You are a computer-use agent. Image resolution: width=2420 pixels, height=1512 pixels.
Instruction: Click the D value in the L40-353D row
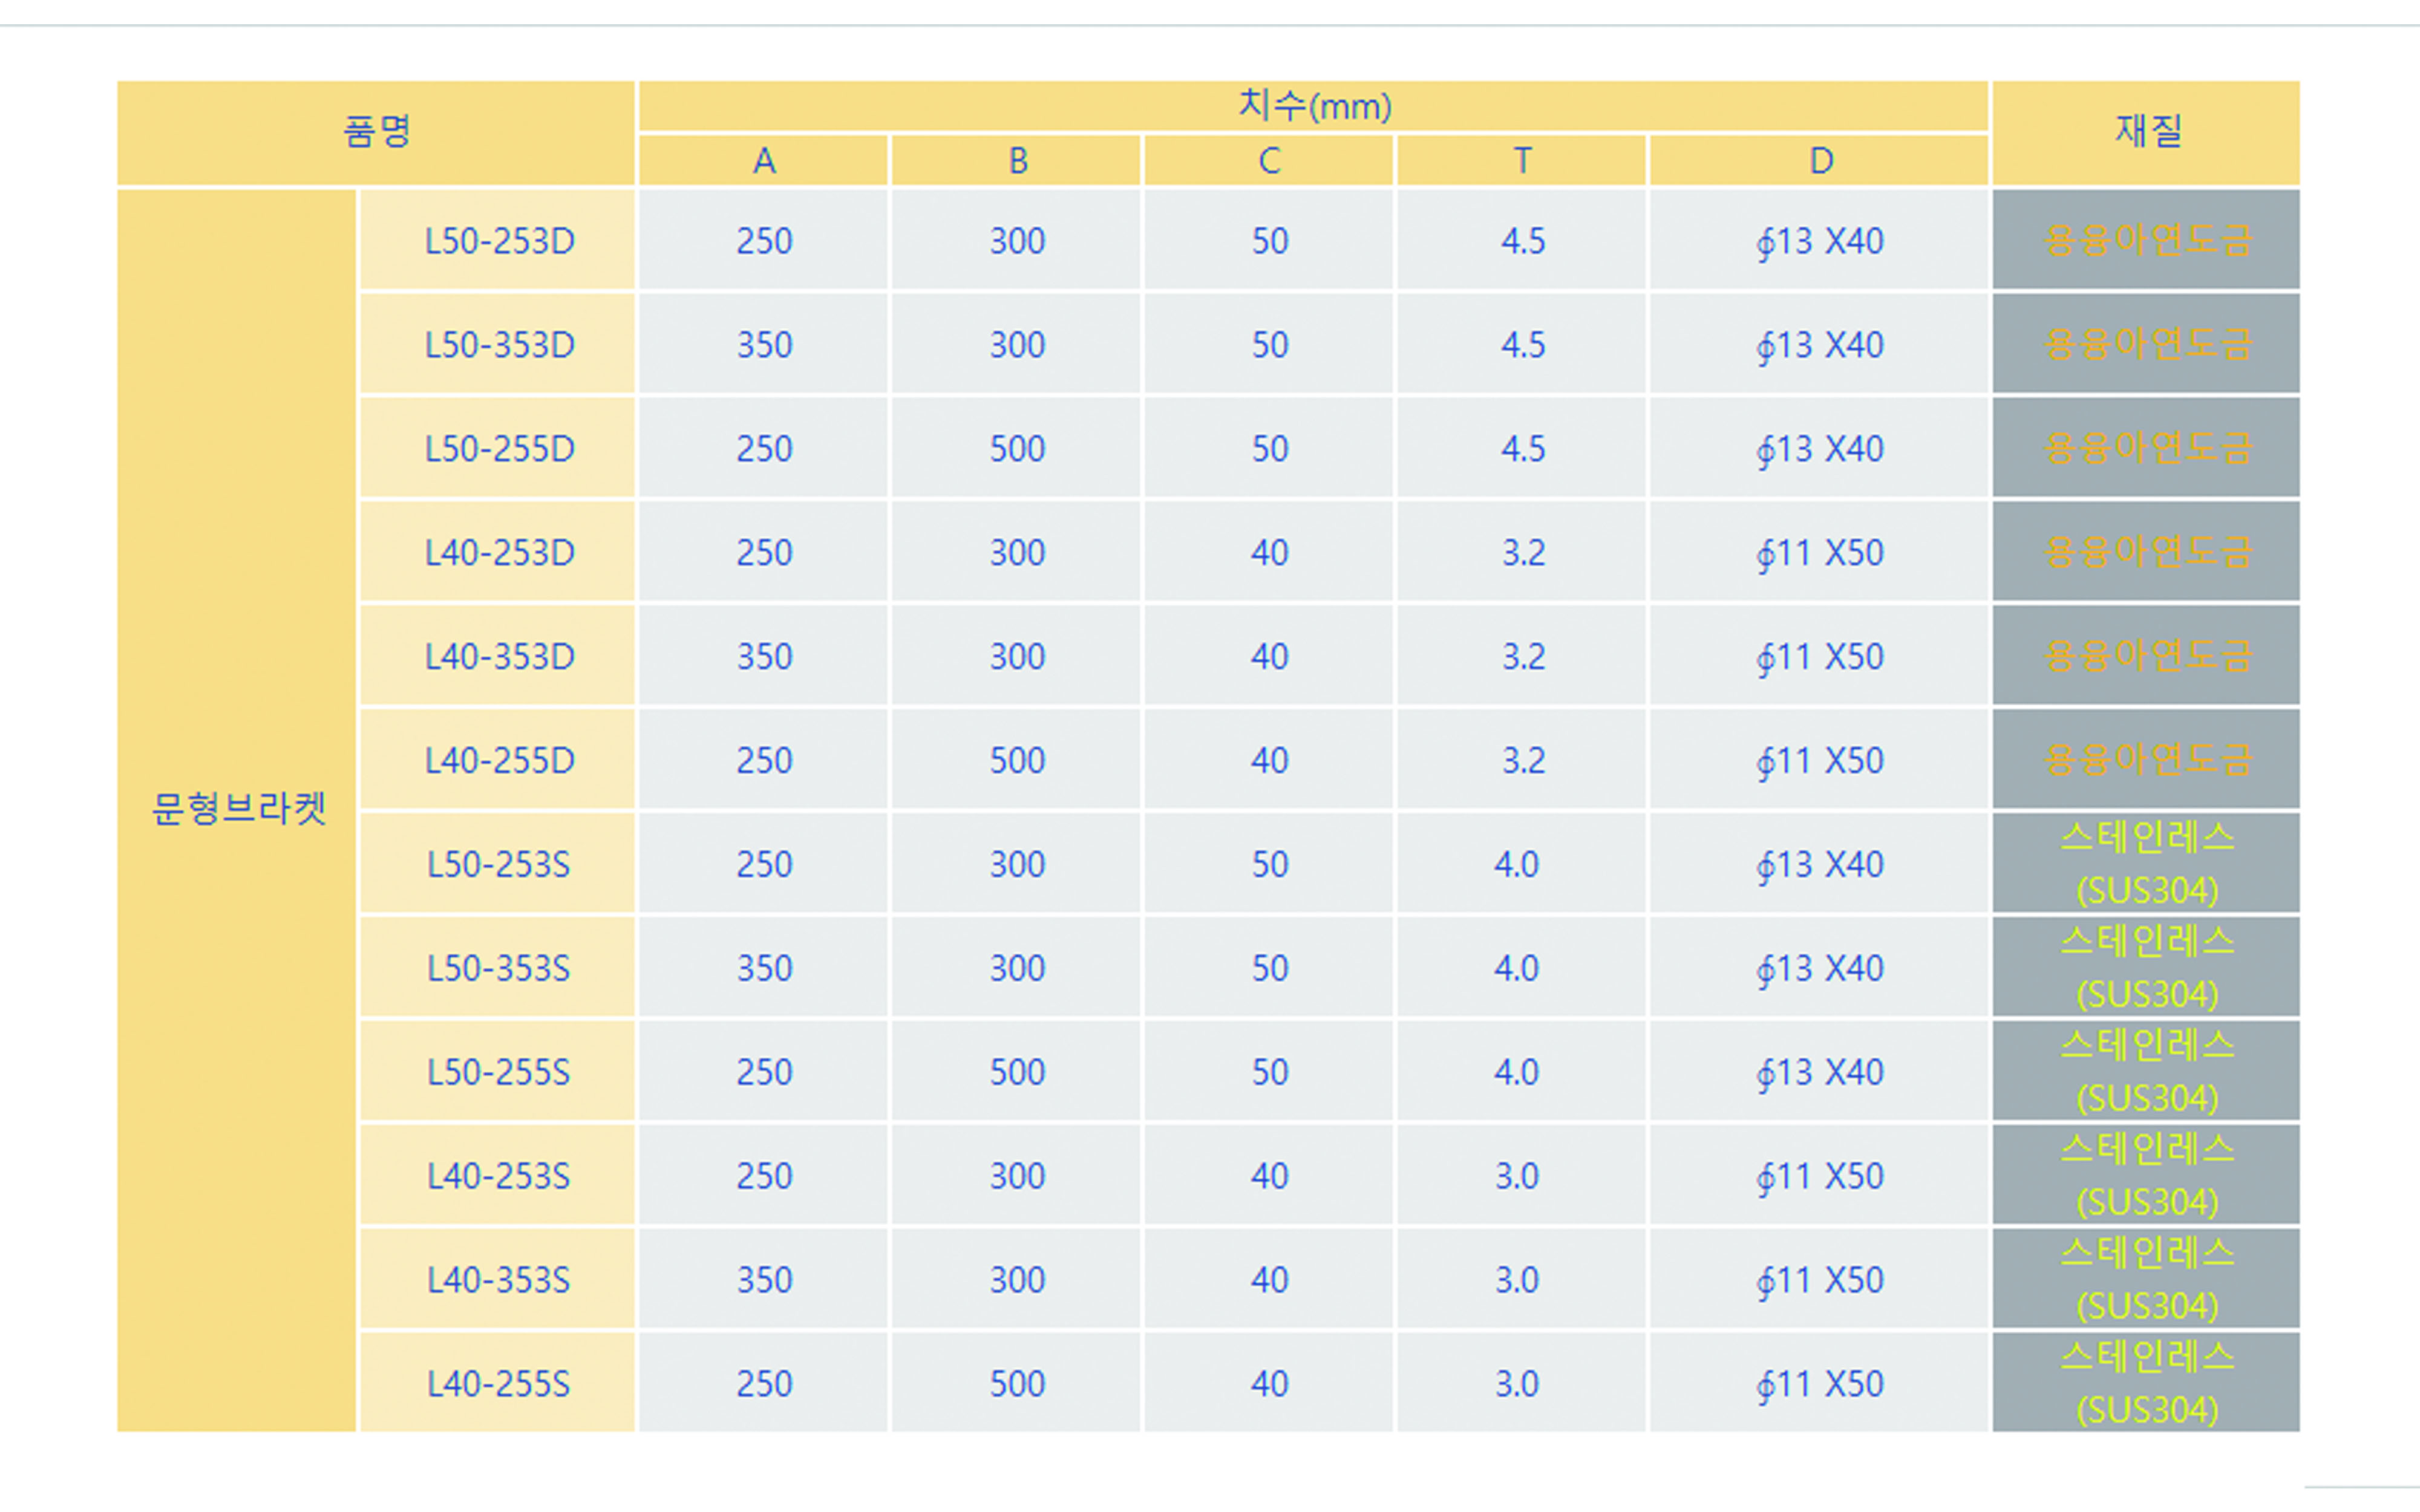(x=1820, y=657)
